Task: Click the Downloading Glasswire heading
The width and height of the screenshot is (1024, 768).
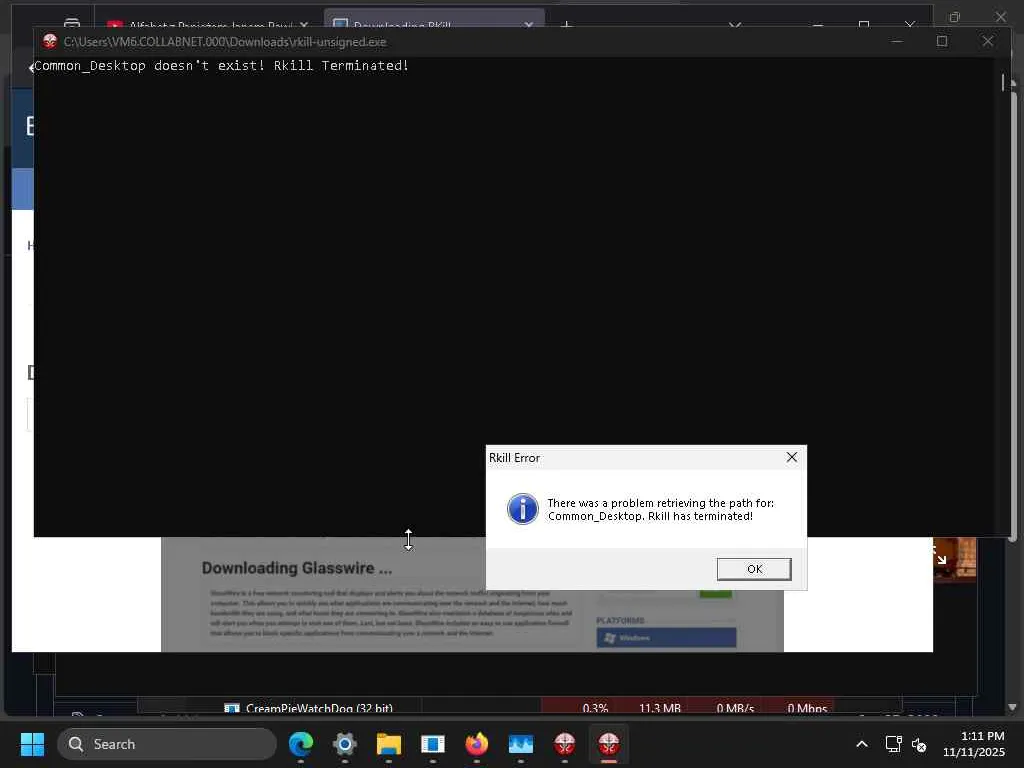Action: (296, 568)
